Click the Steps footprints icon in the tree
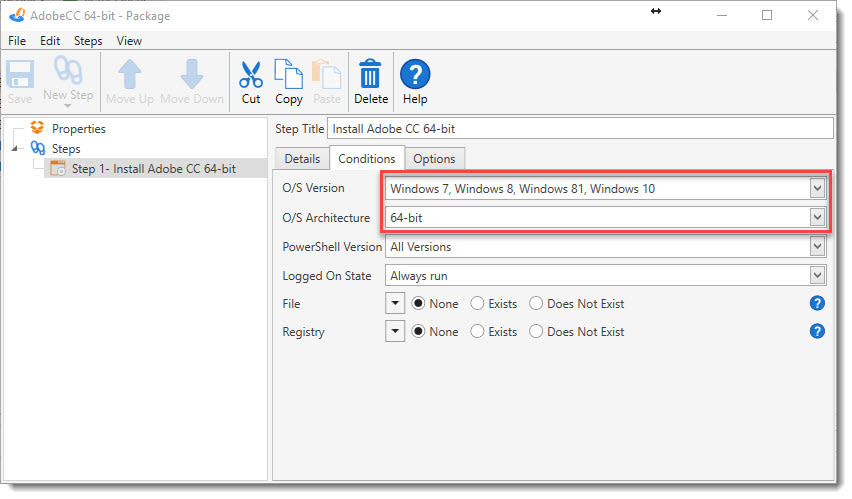852x499 pixels. (x=37, y=148)
